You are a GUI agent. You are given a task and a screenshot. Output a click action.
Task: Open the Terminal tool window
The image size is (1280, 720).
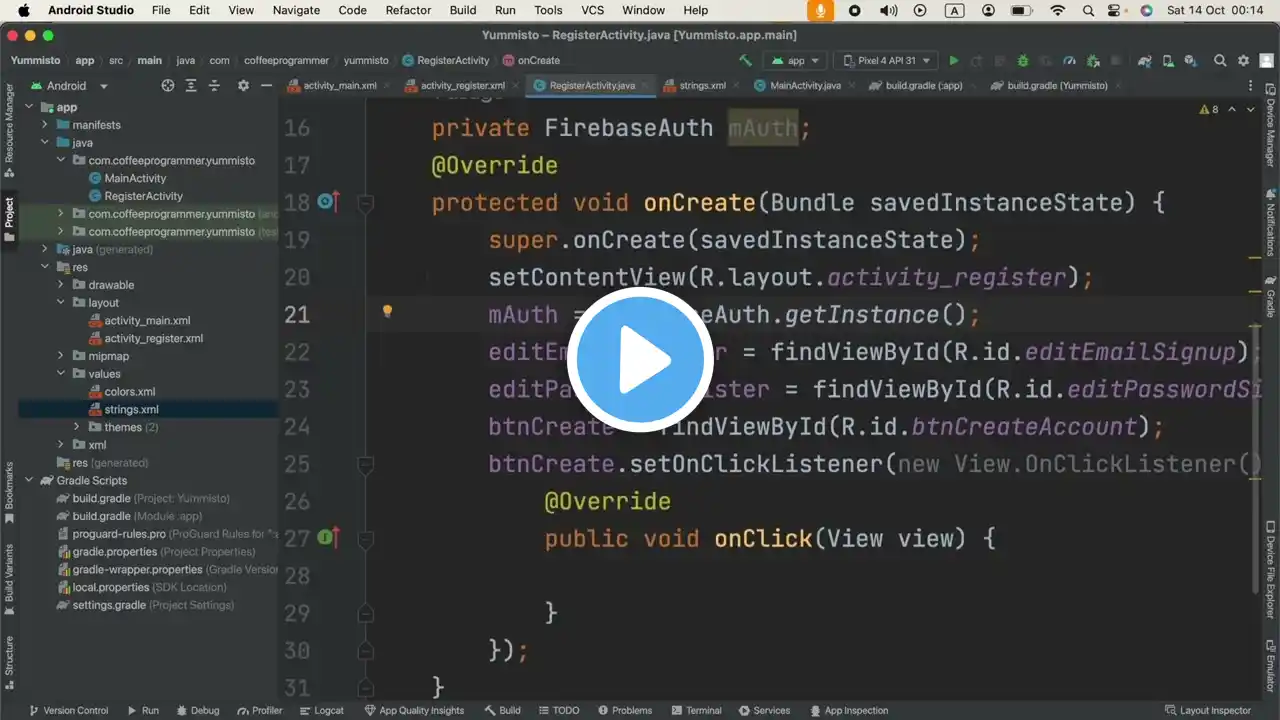click(696, 711)
